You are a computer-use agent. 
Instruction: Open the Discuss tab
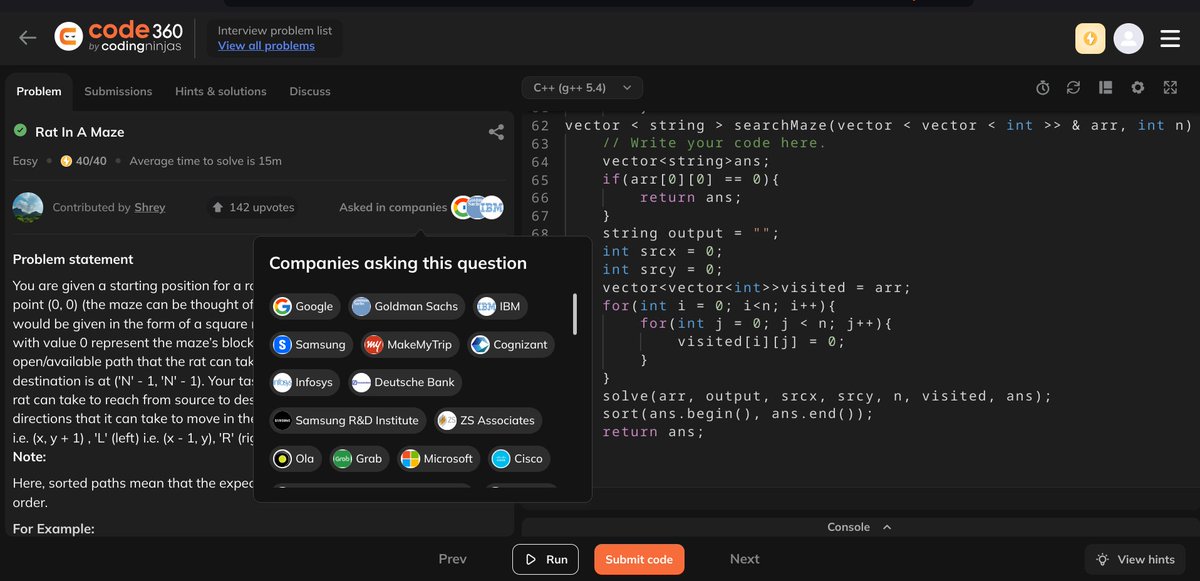[x=310, y=91]
